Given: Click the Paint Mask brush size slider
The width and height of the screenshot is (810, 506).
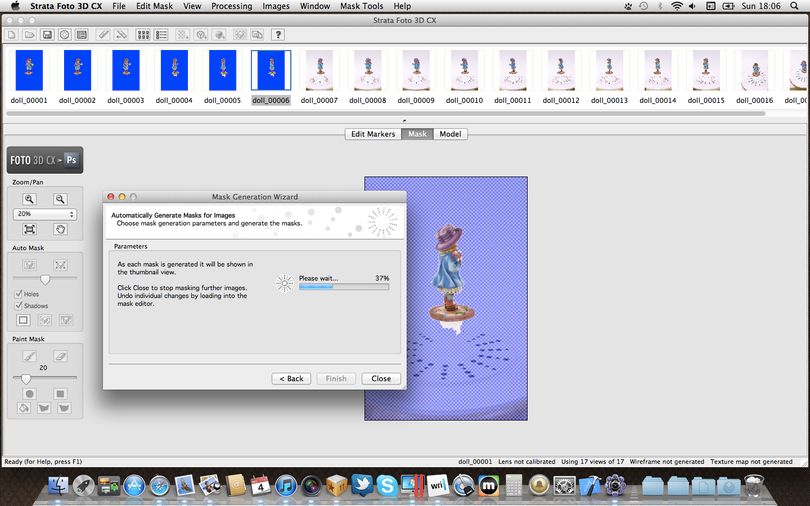Looking at the screenshot, I should [x=44, y=378].
